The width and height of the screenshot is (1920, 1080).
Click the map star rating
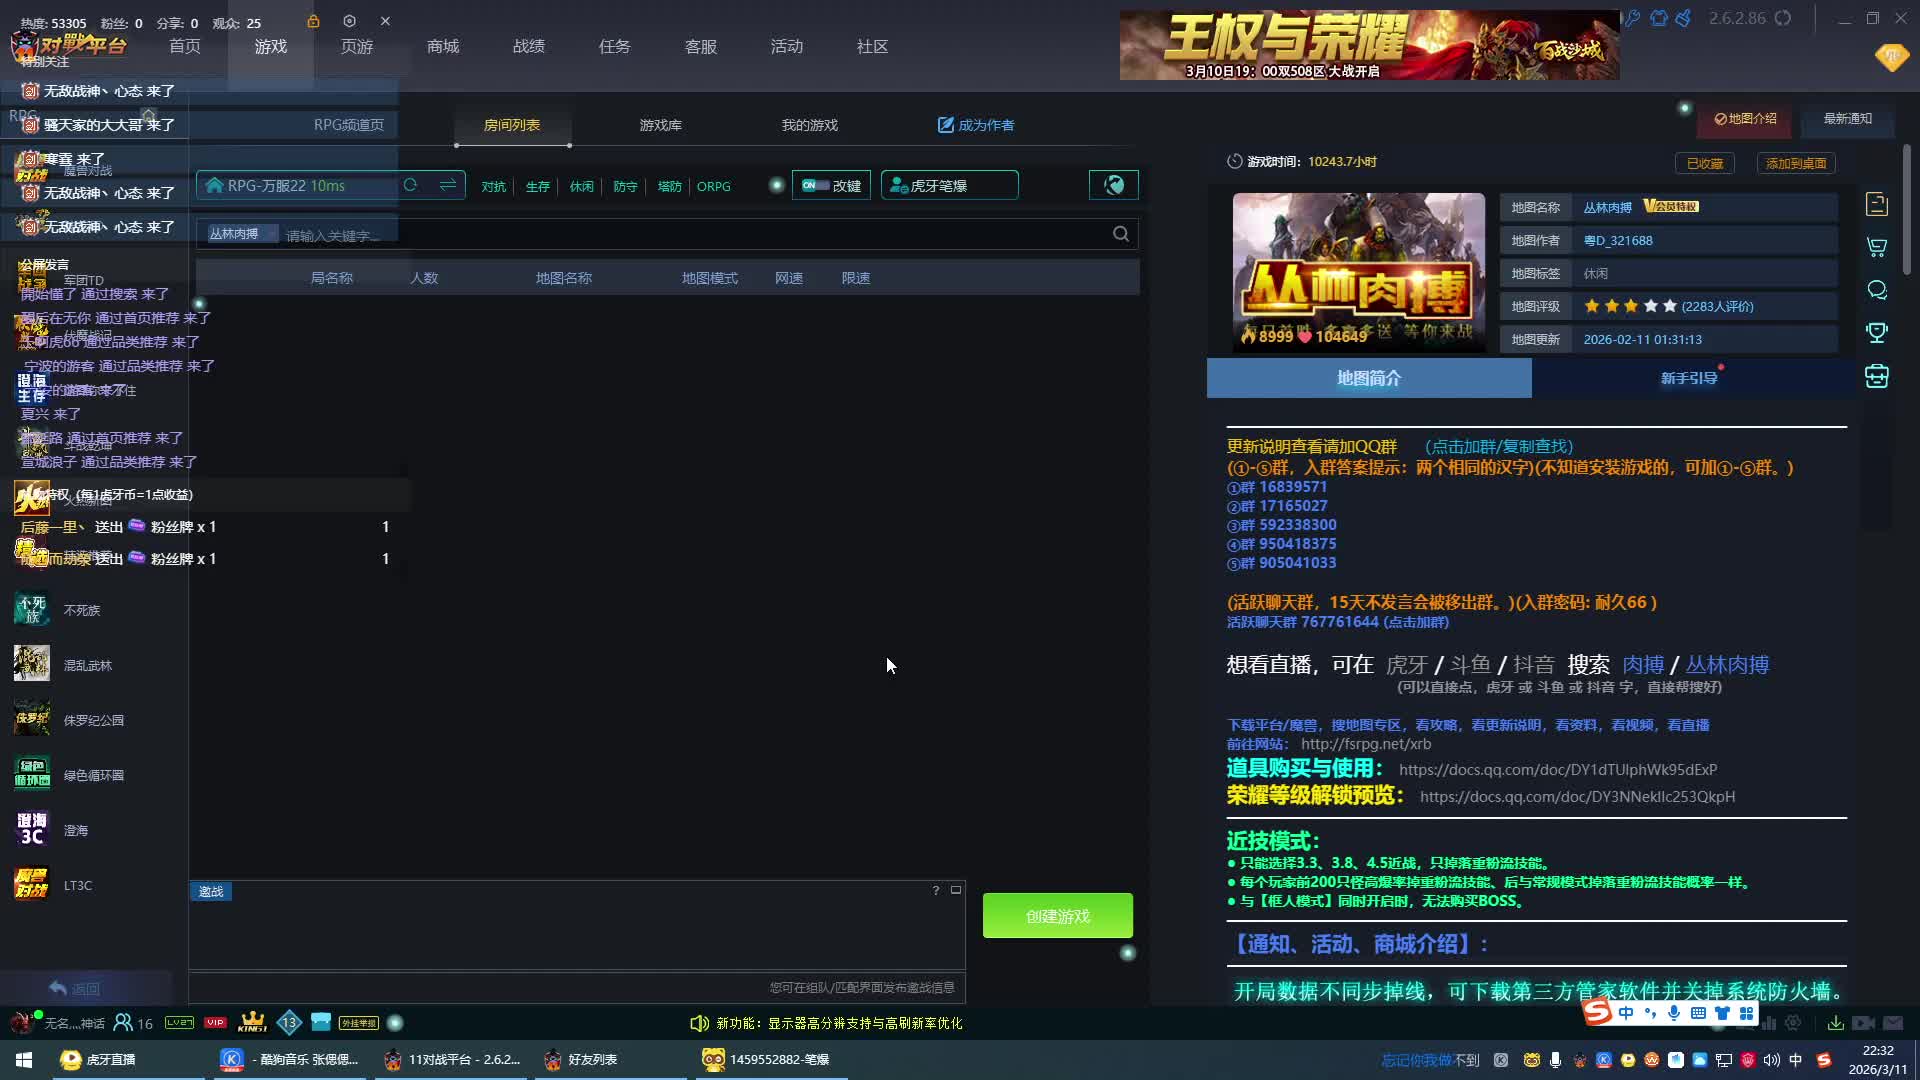[1630, 306]
